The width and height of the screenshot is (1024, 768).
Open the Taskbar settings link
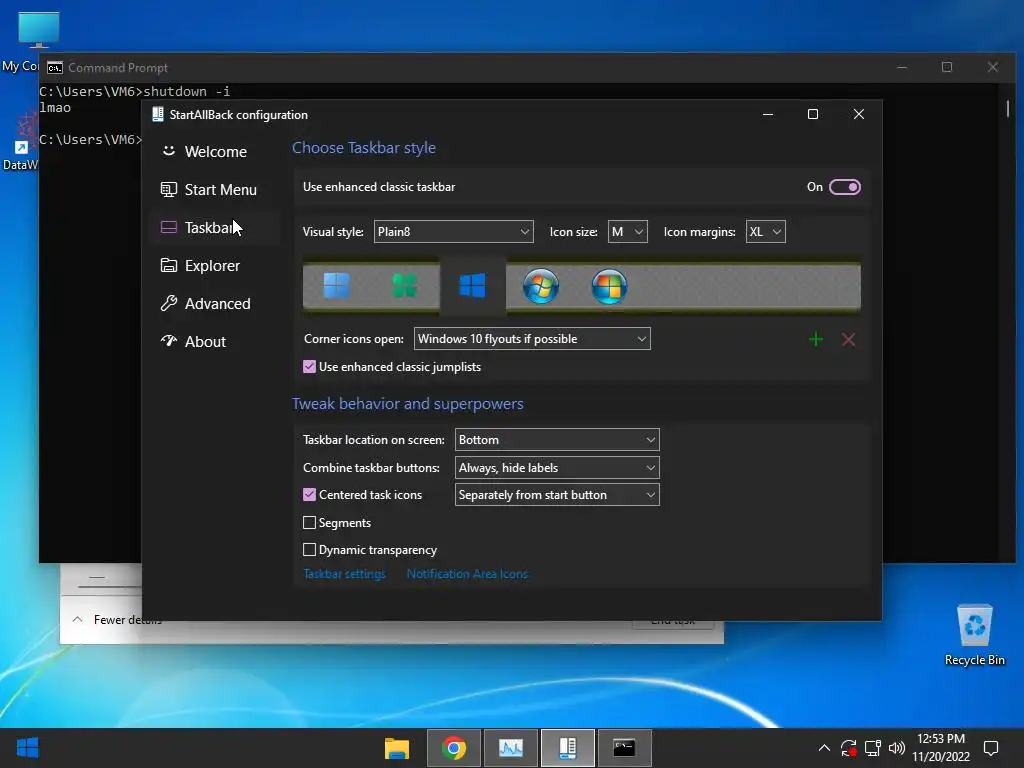pyautogui.click(x=344, y=573)
